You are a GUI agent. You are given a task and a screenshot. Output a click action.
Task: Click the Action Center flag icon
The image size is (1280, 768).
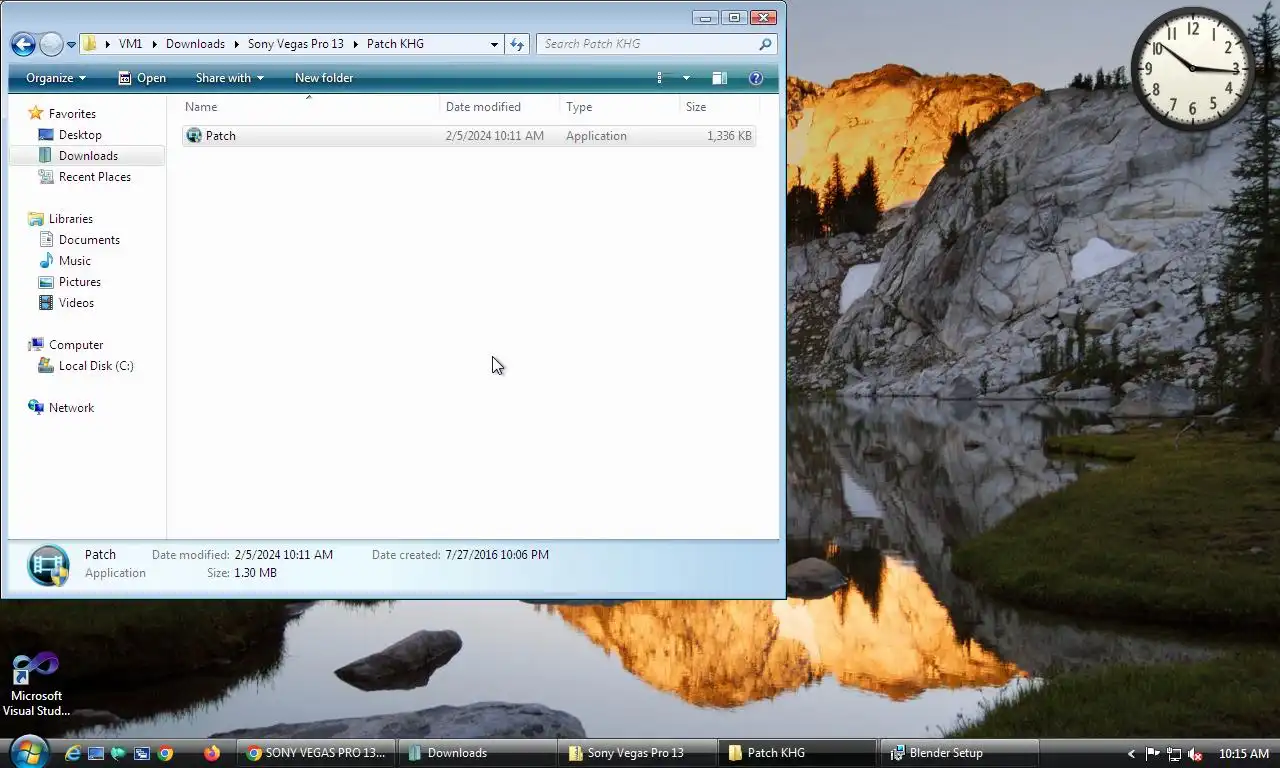[1153, 754]
